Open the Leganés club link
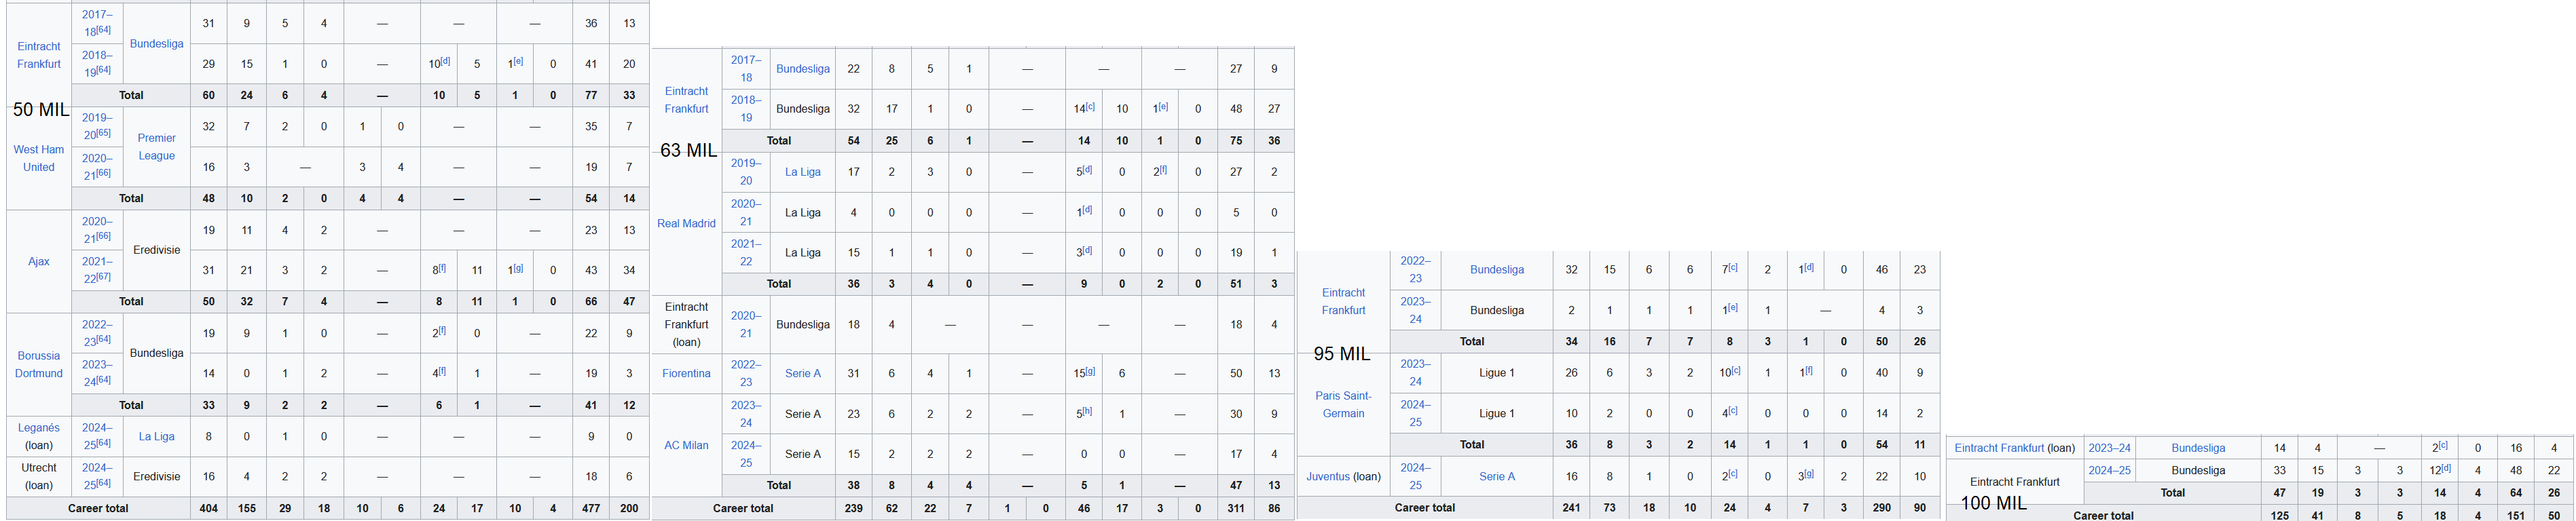The height and width of the screenshot is (521, 2576). (39, 428)
